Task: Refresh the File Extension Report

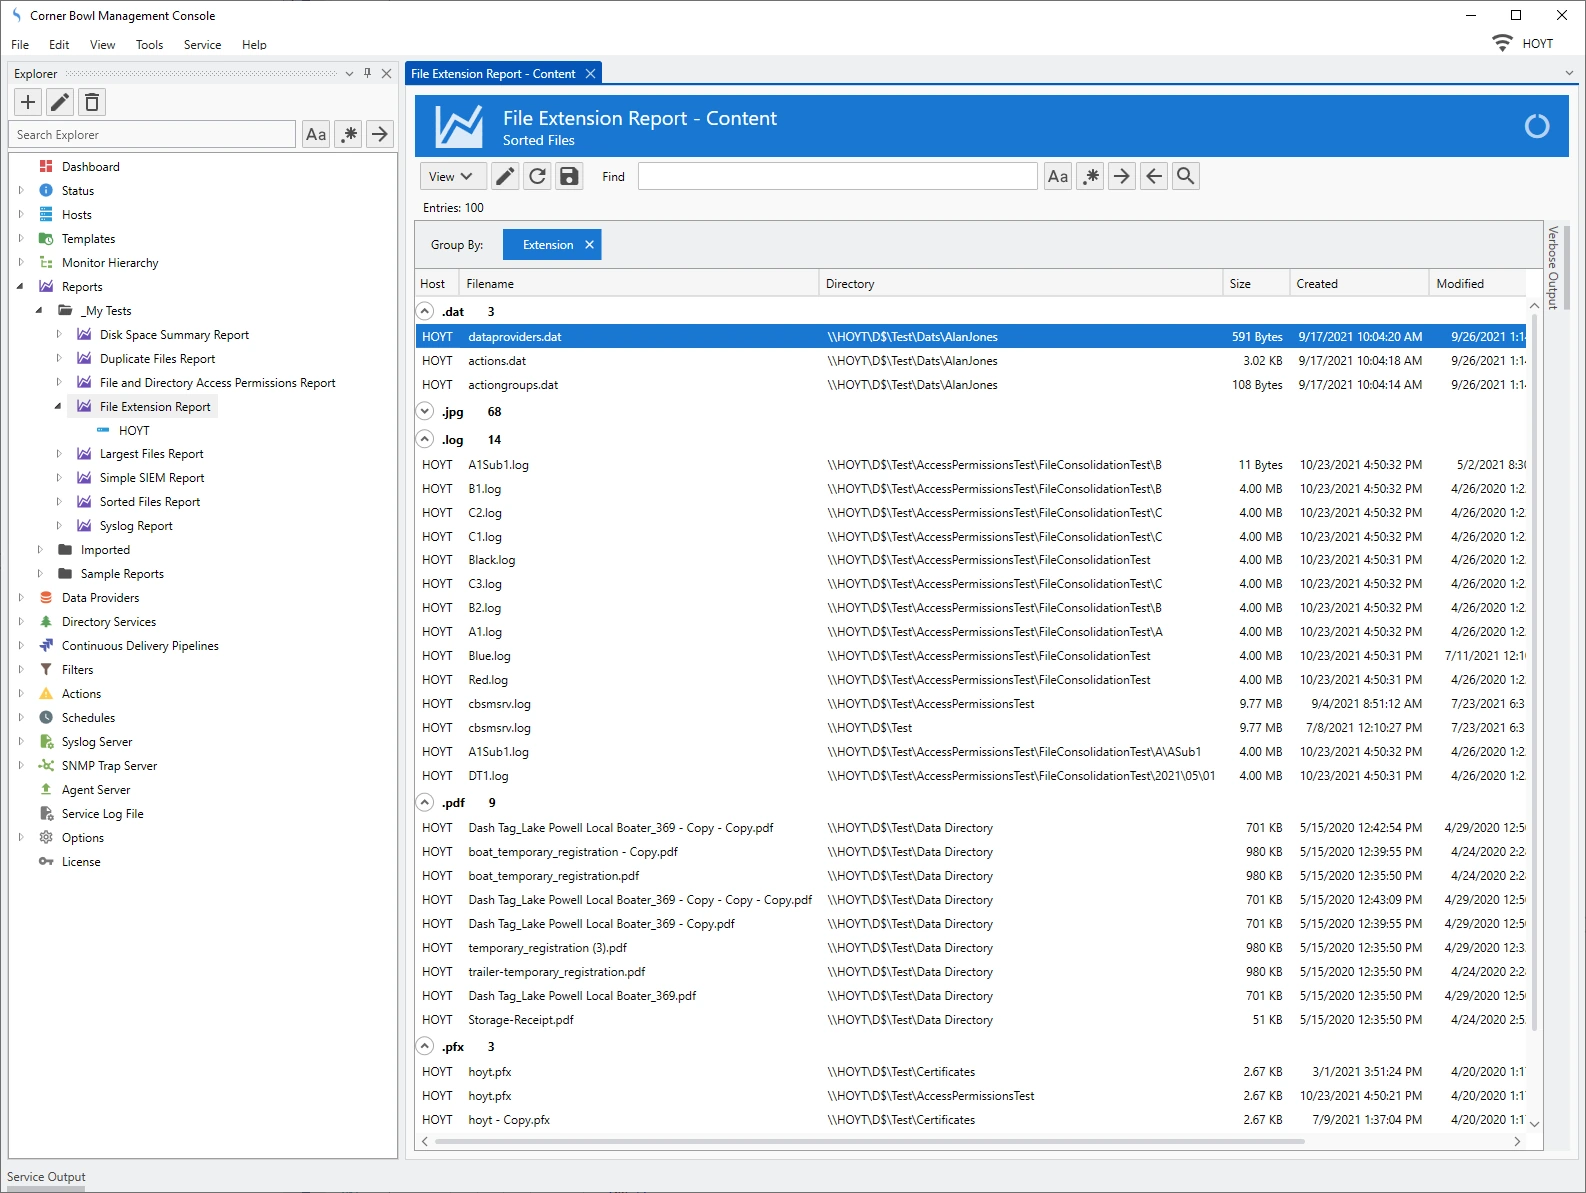Action: [x=537, y=176]
